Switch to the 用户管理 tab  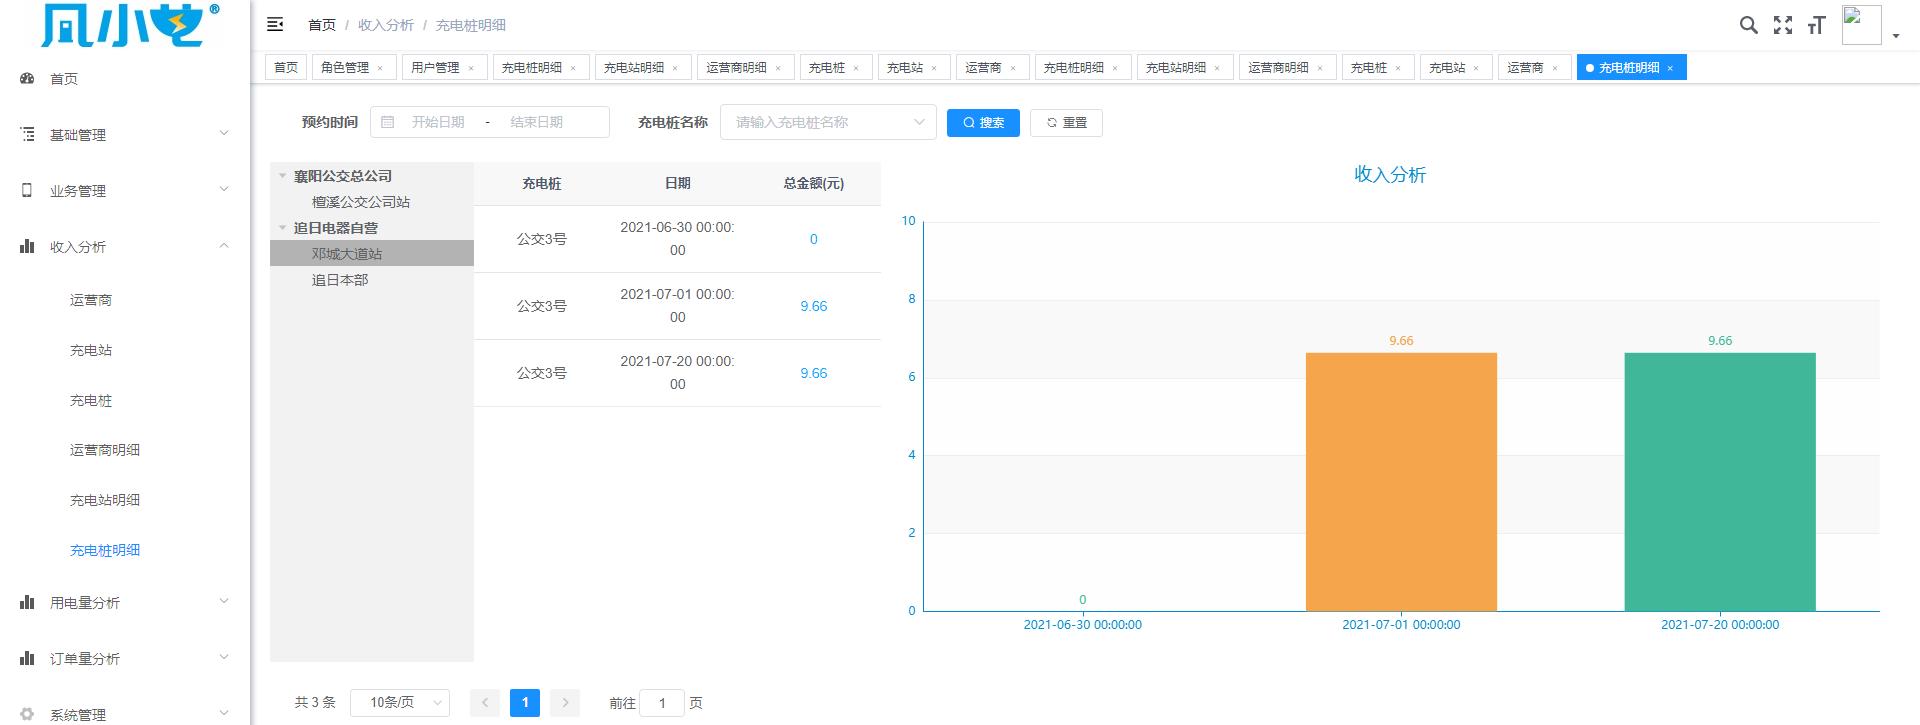[x=435, y=68]
